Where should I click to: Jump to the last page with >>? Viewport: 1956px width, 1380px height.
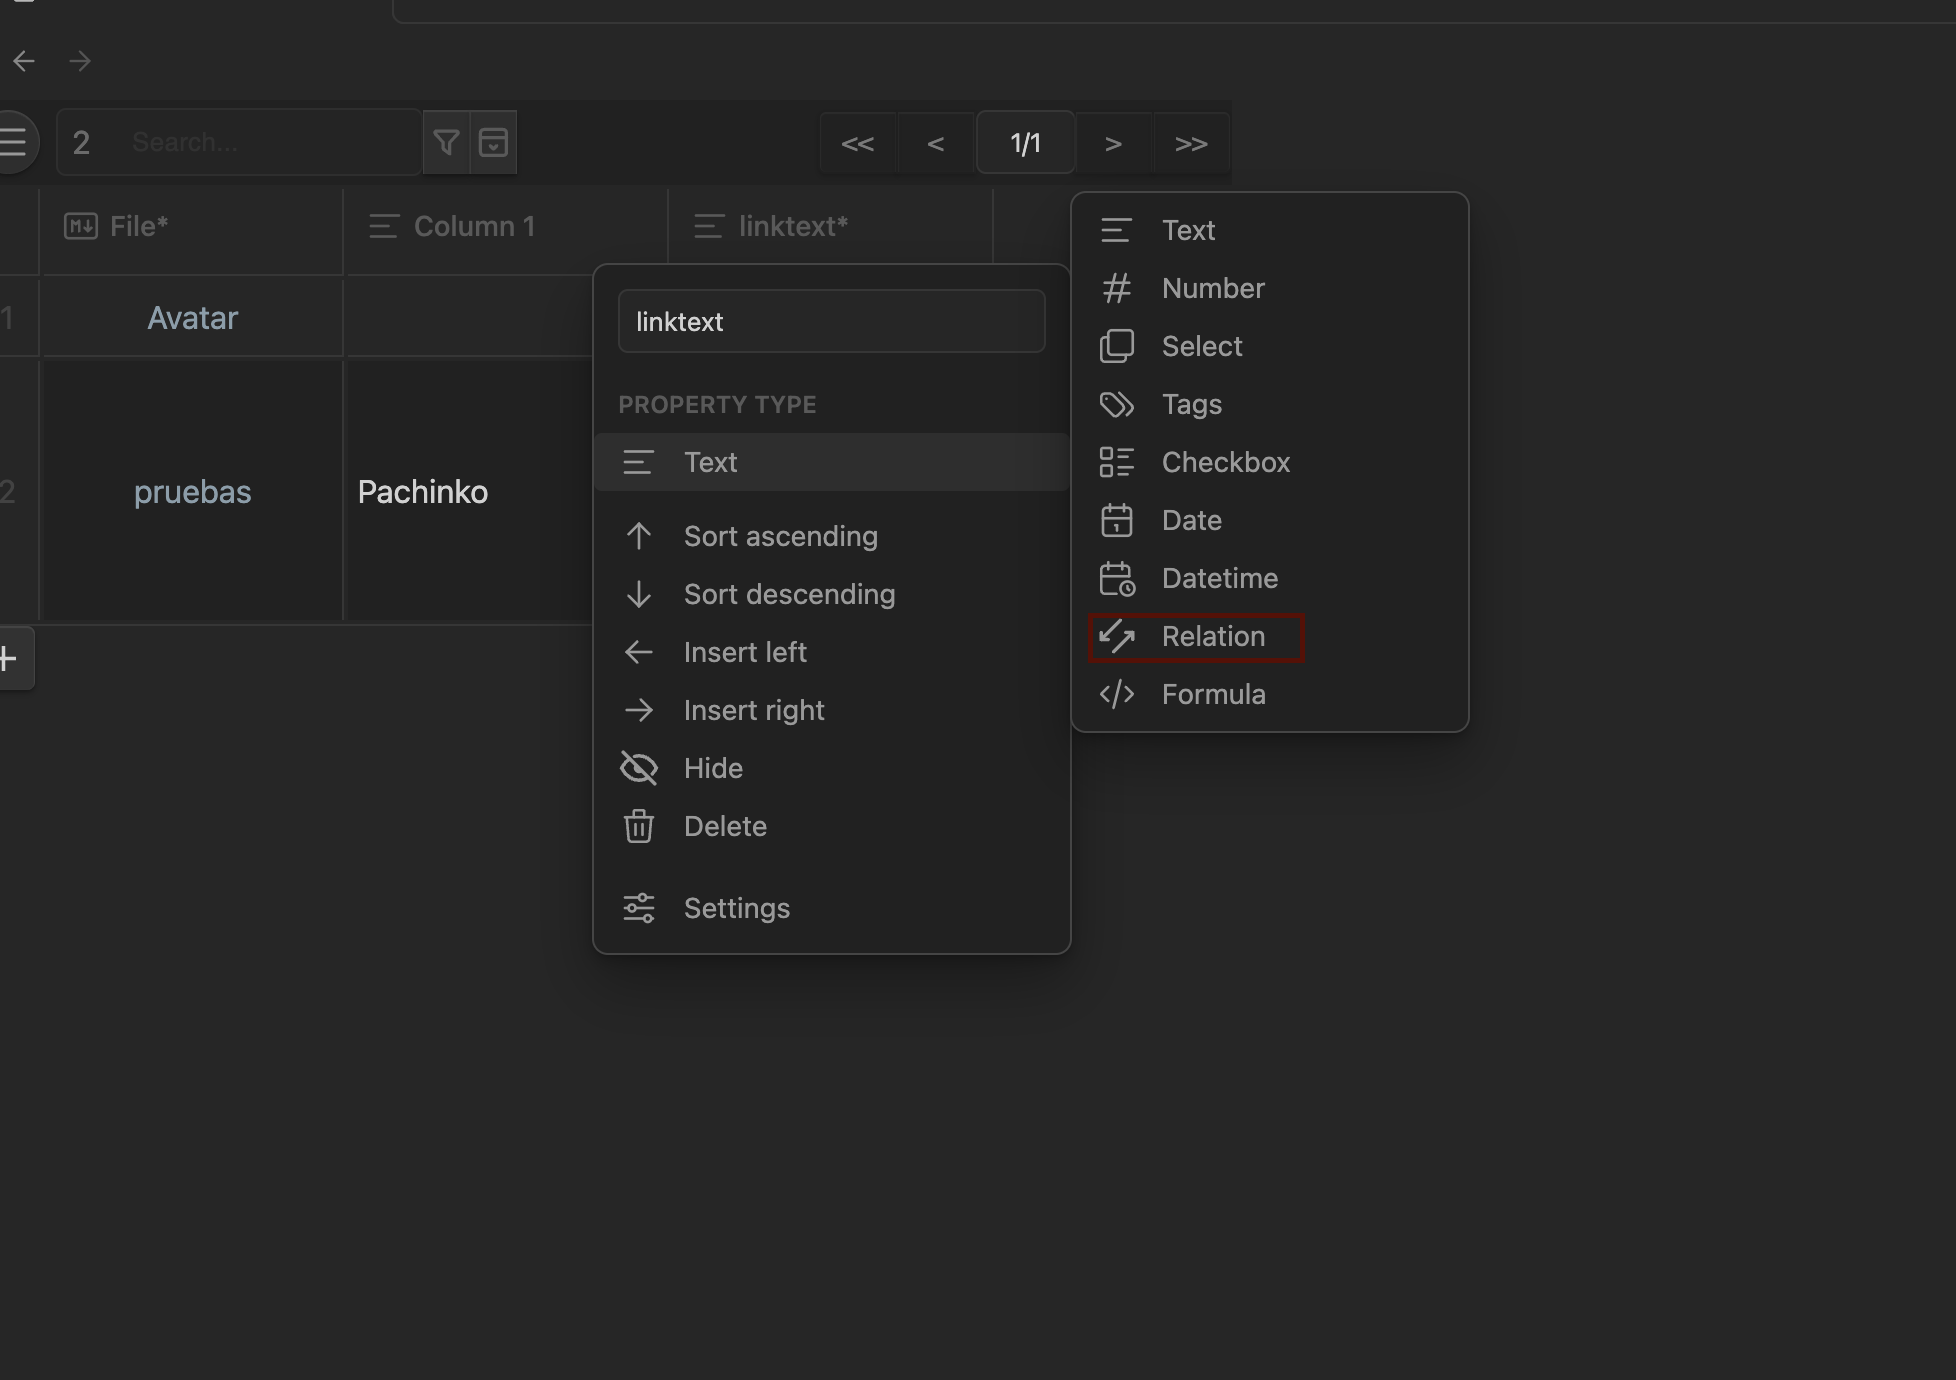click(x=1191, y=143)
